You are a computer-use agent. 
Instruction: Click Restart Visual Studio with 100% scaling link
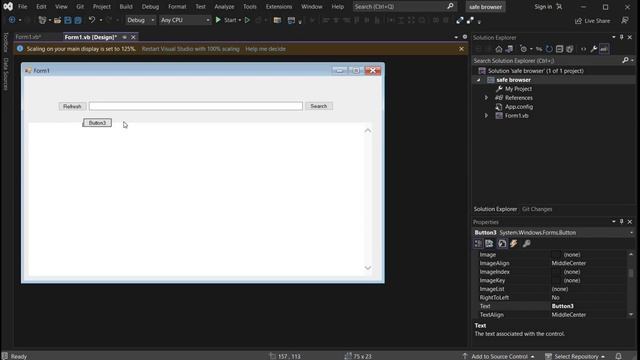click(x=191, y=49)
